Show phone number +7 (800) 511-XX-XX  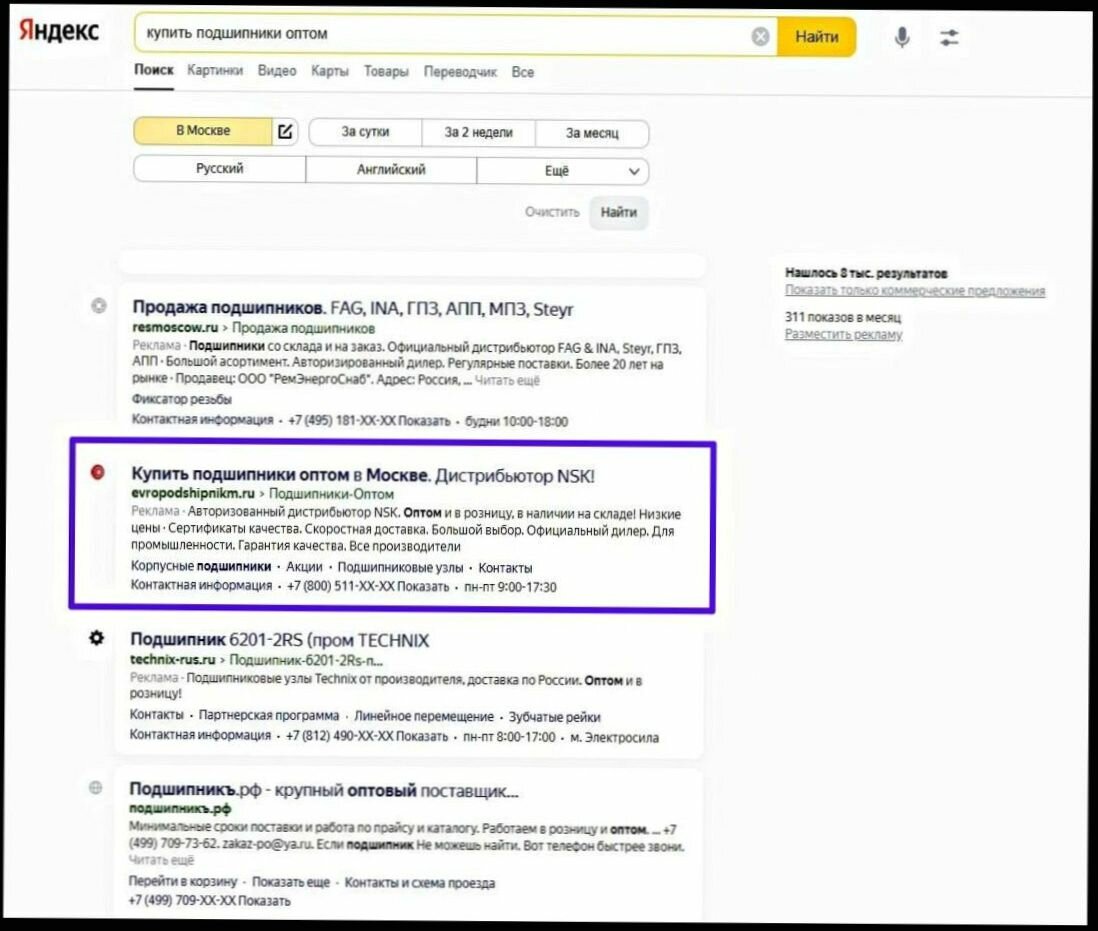[368, 587]
